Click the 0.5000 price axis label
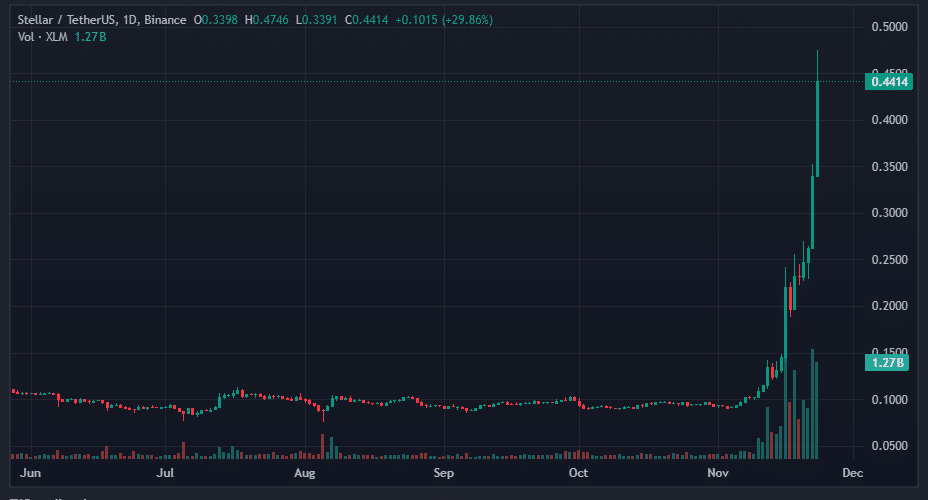 [888, 27]
